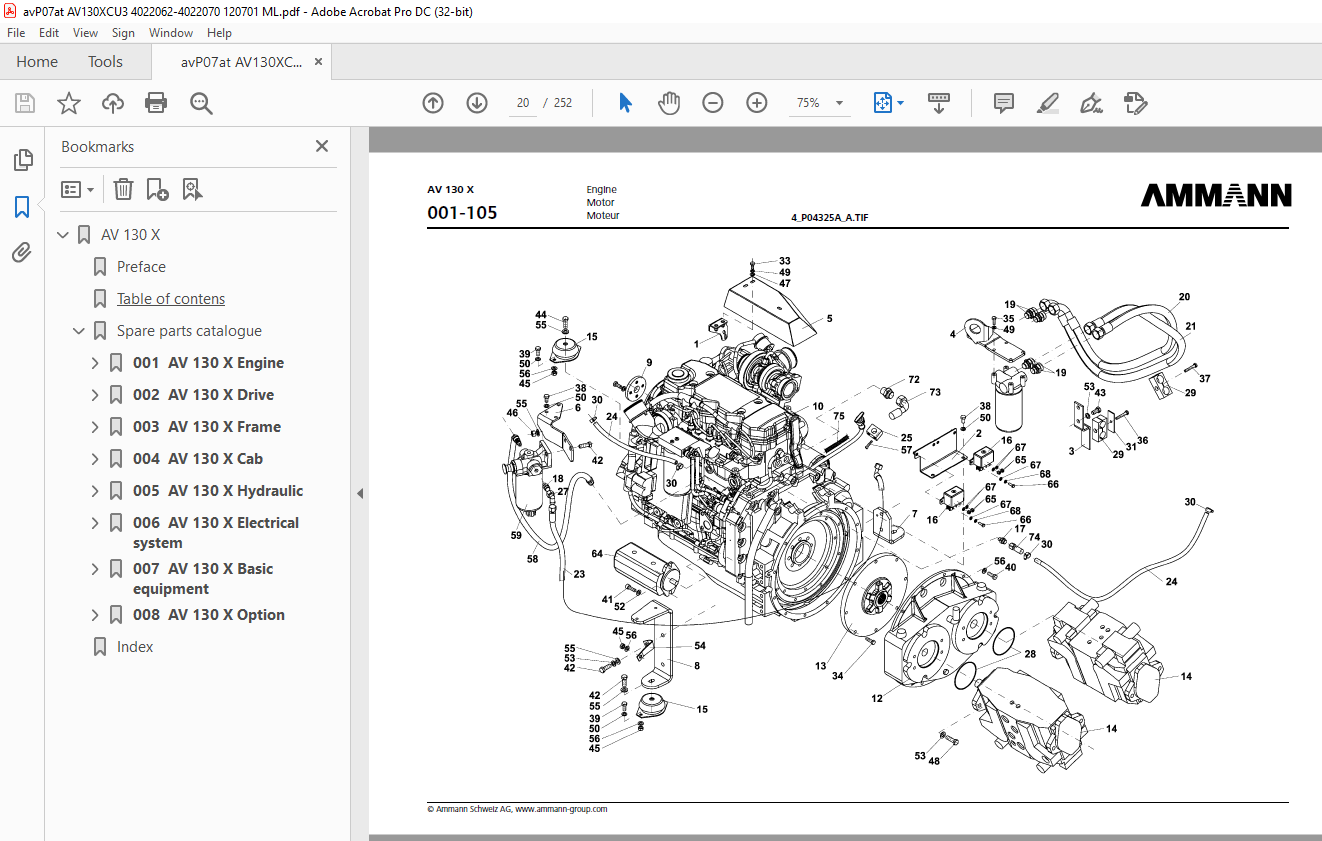Open the edit and send tool
The image size is (1322, 841).
pos(1135,103)
